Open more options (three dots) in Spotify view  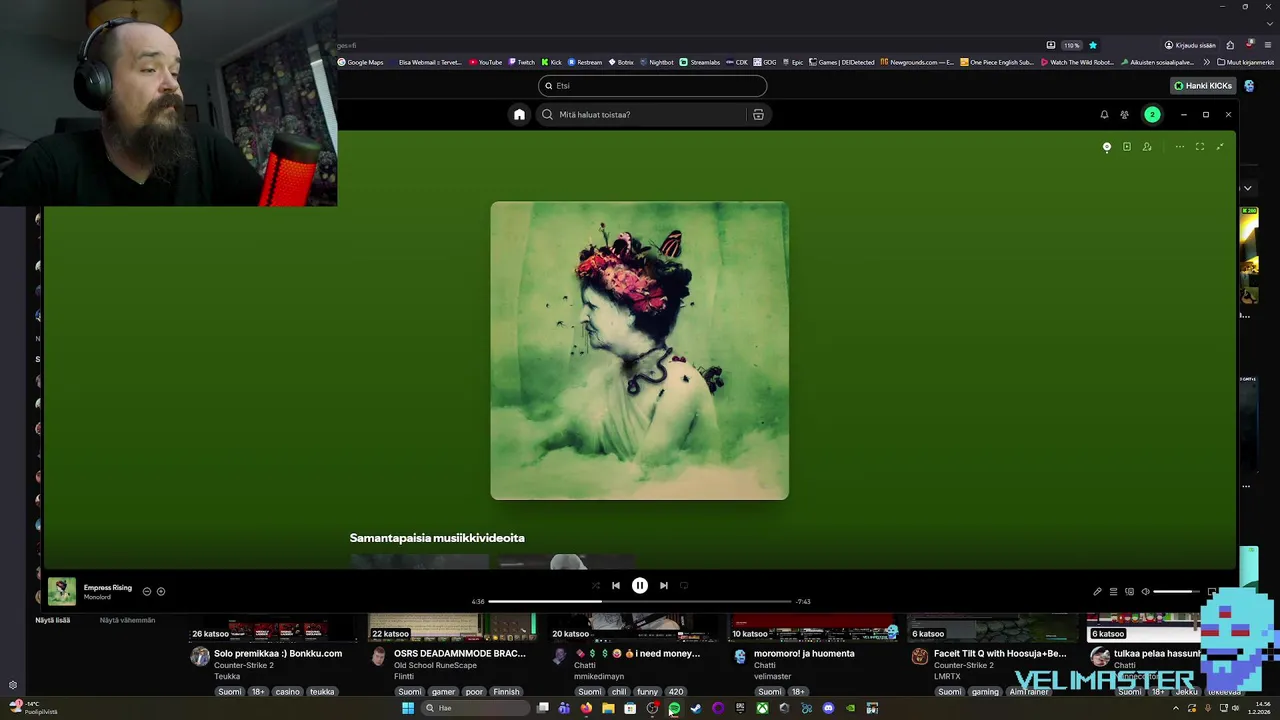pos(1180,147)
